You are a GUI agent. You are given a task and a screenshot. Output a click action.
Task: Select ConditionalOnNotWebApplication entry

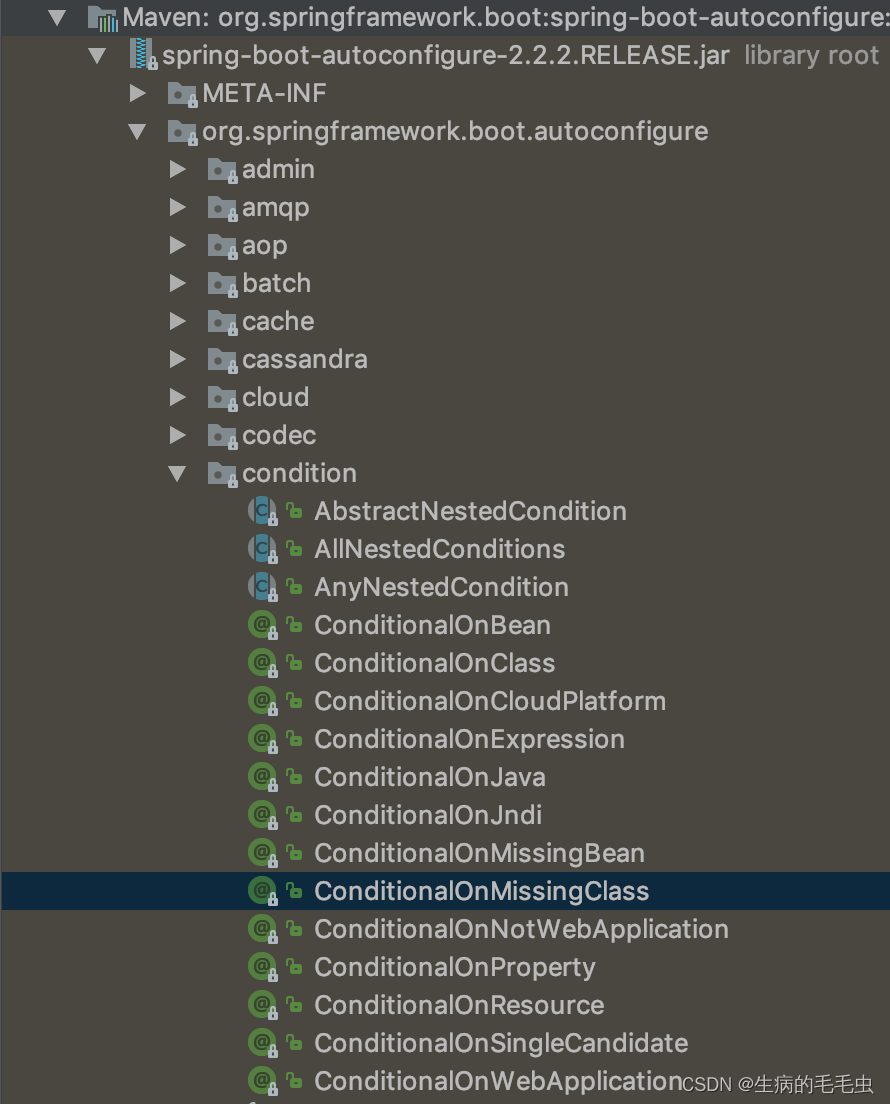521,929
